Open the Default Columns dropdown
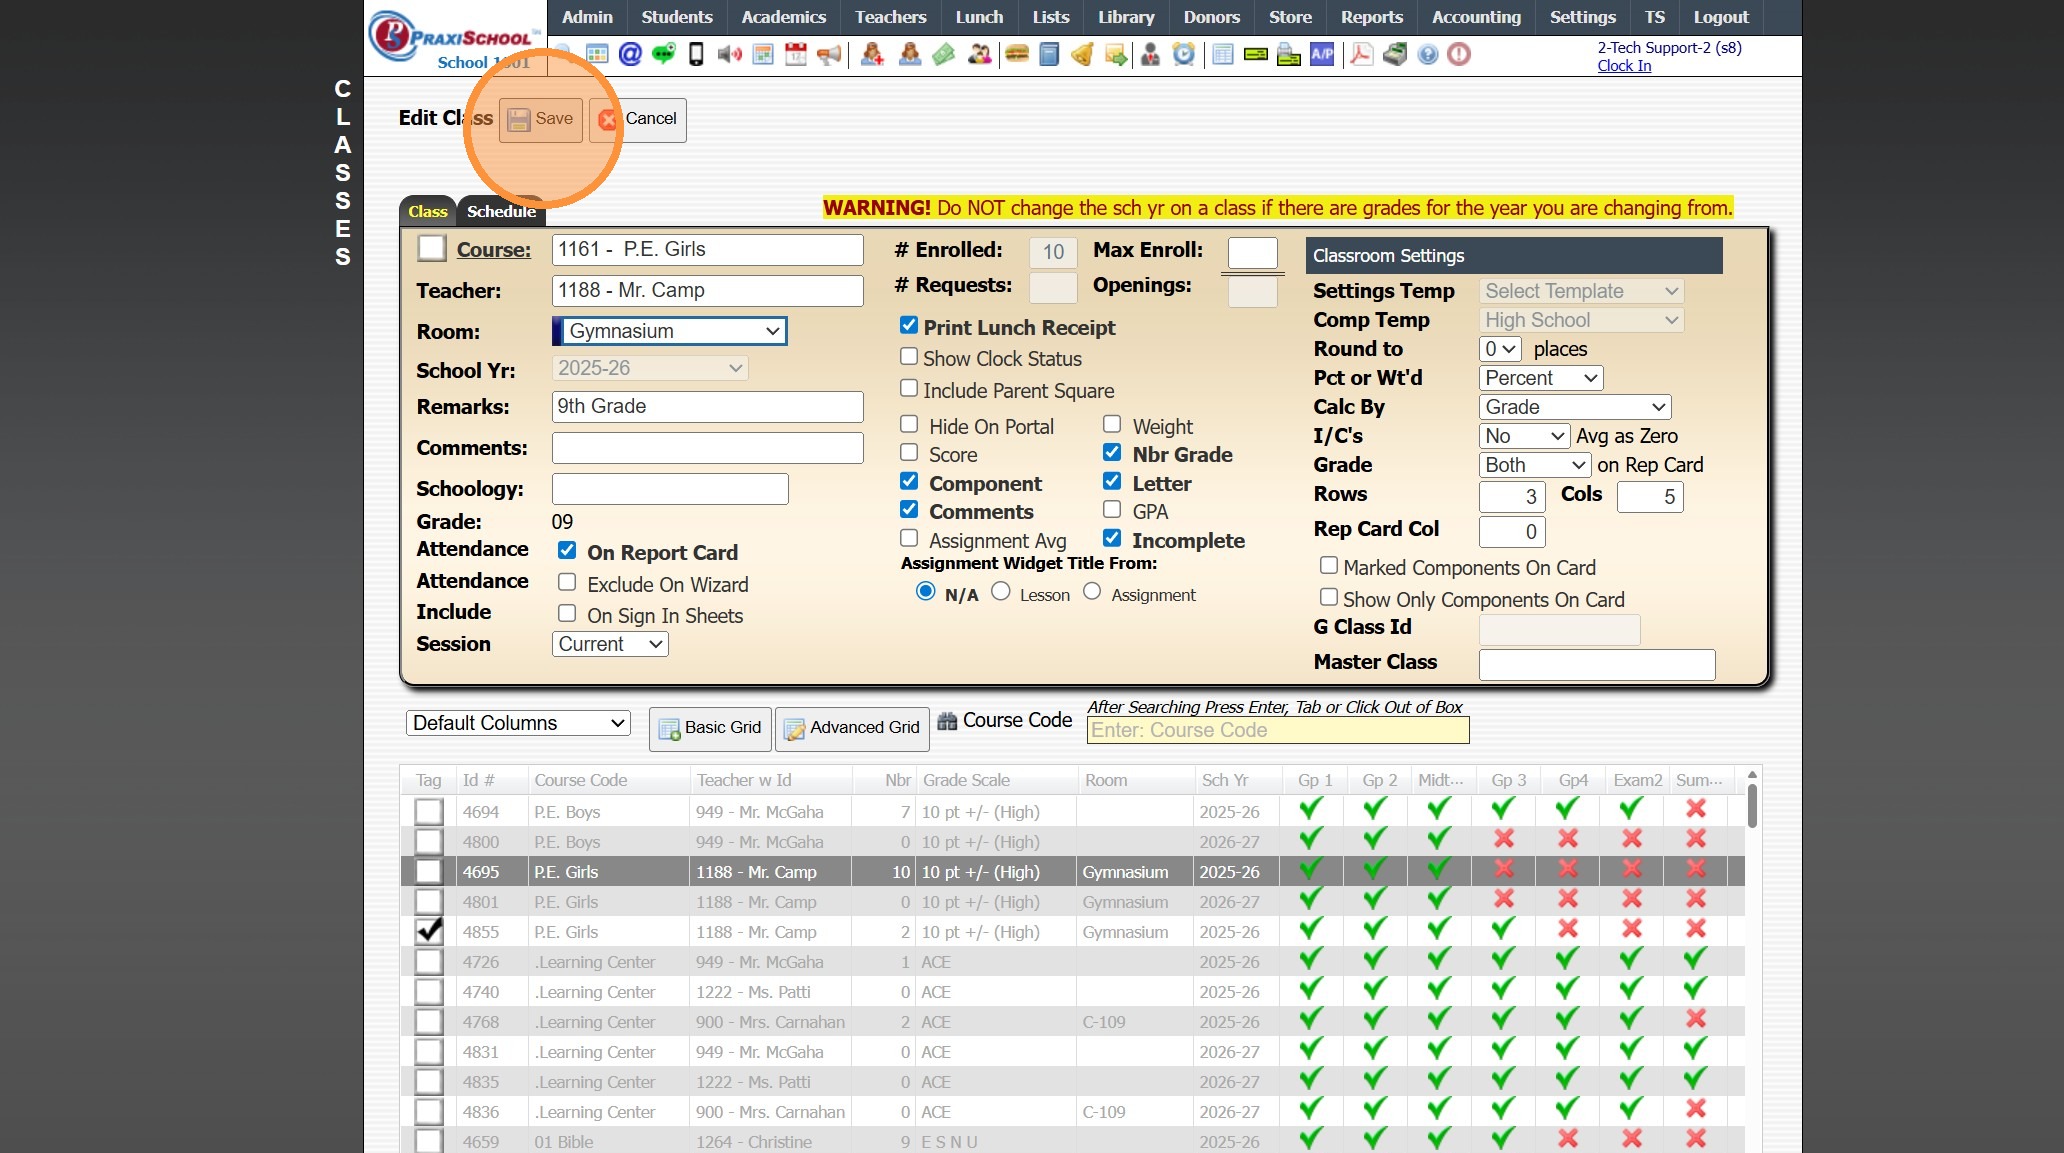2064x1153 pixels. click(x=518, y=723)
